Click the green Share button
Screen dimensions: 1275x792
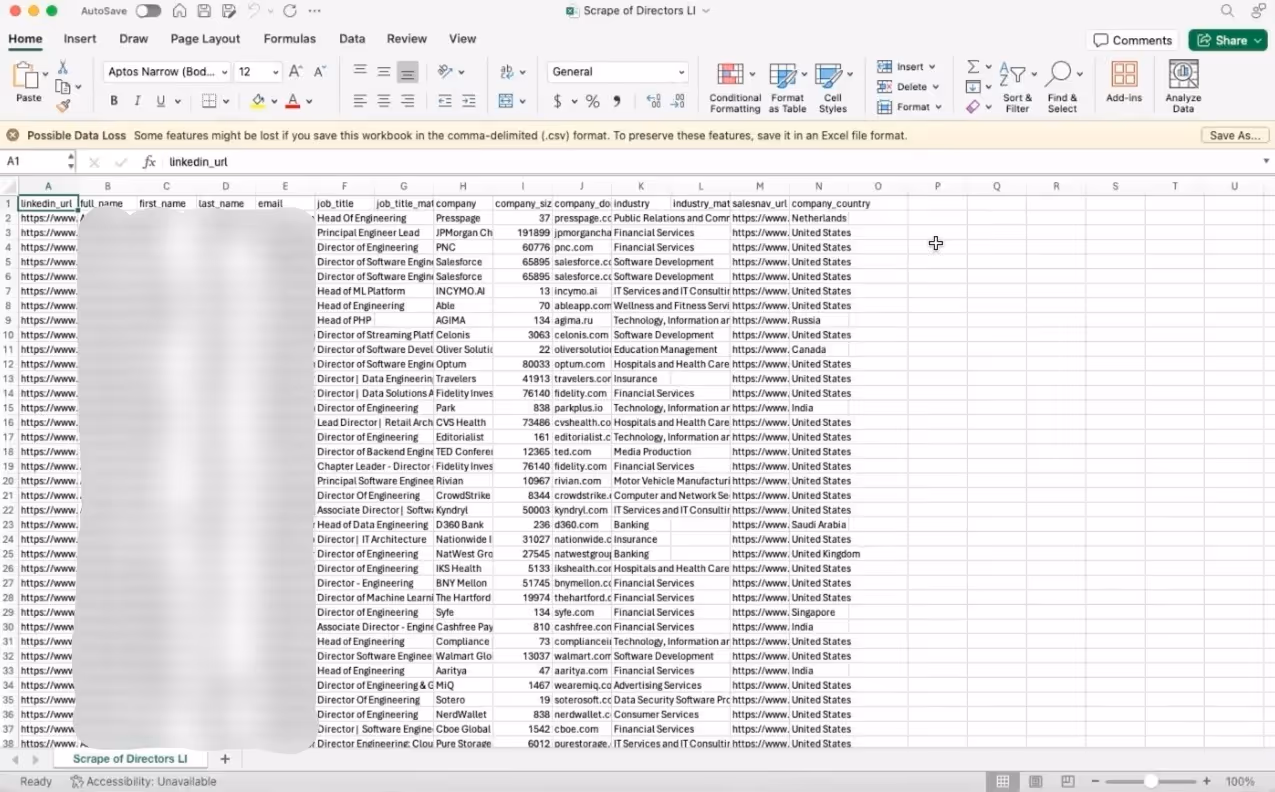coord(1228,40)
